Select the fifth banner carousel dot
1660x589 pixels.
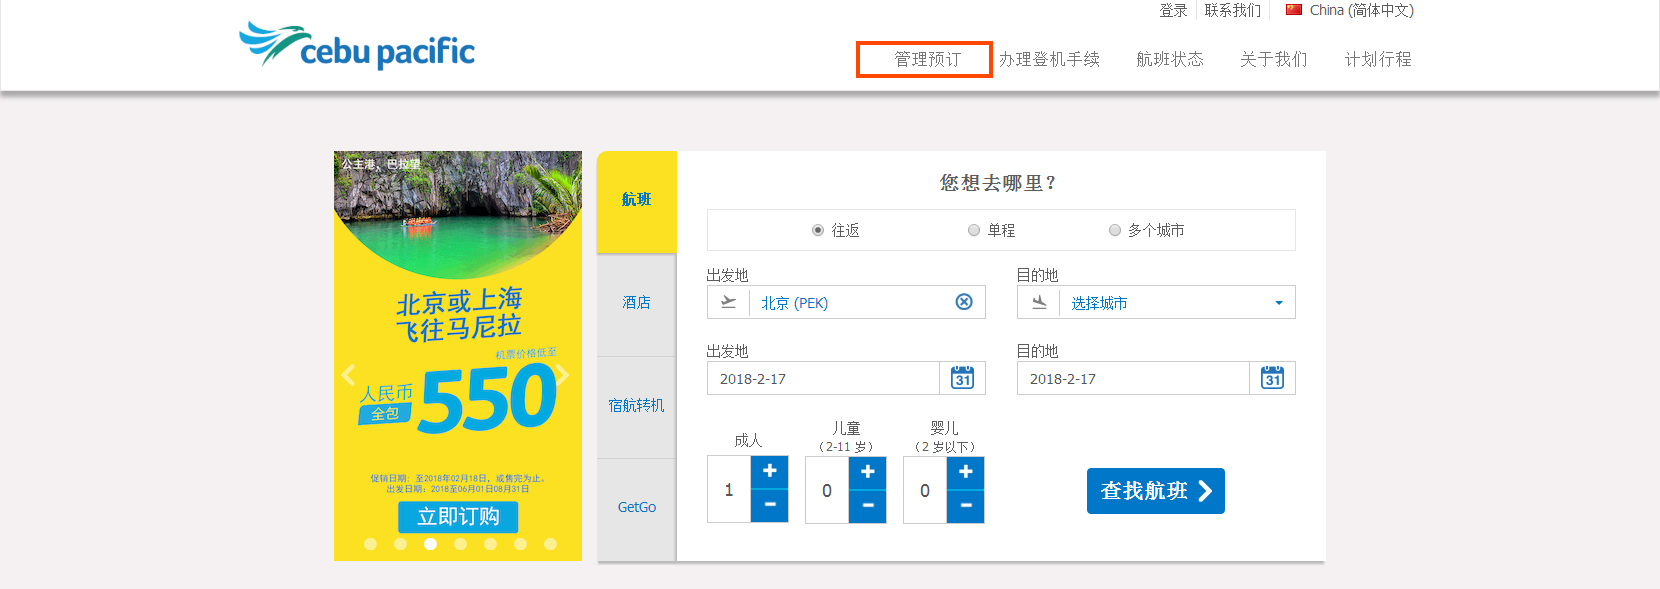[x=490, y=544]
